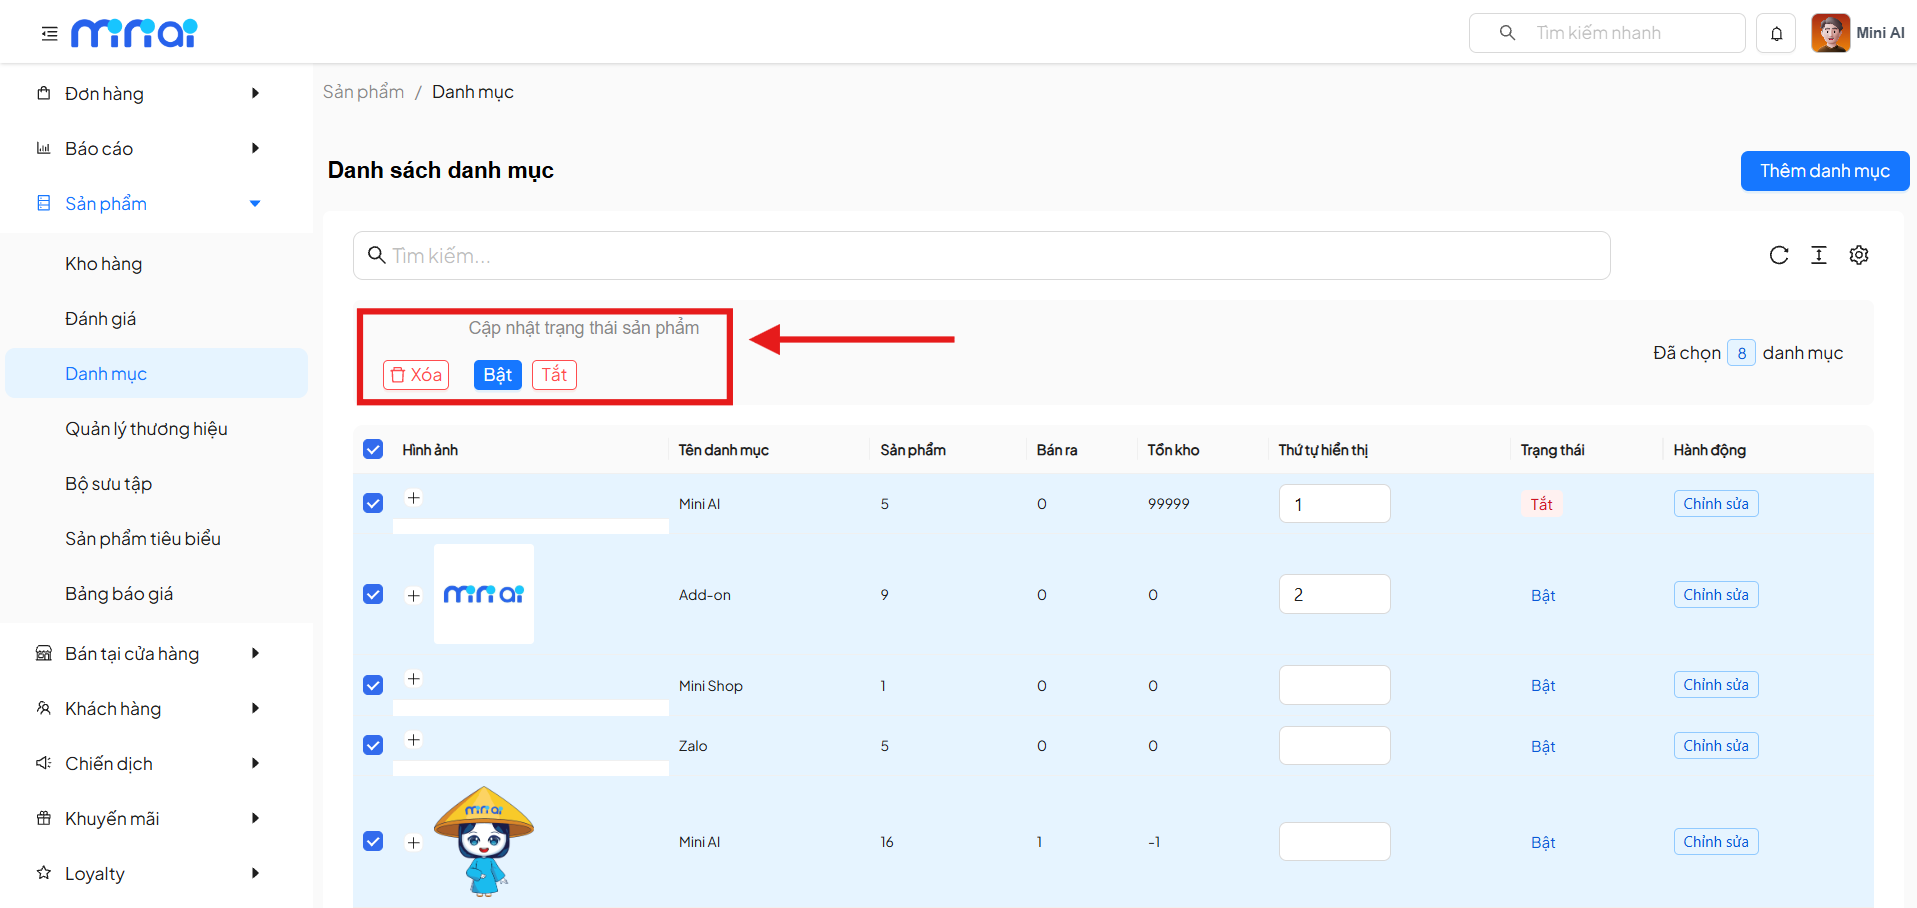The height and width of the screenshot is (908, 1917).
Task: Go to Quản lý thương hiệu page
Action: (x=146, y=429)
